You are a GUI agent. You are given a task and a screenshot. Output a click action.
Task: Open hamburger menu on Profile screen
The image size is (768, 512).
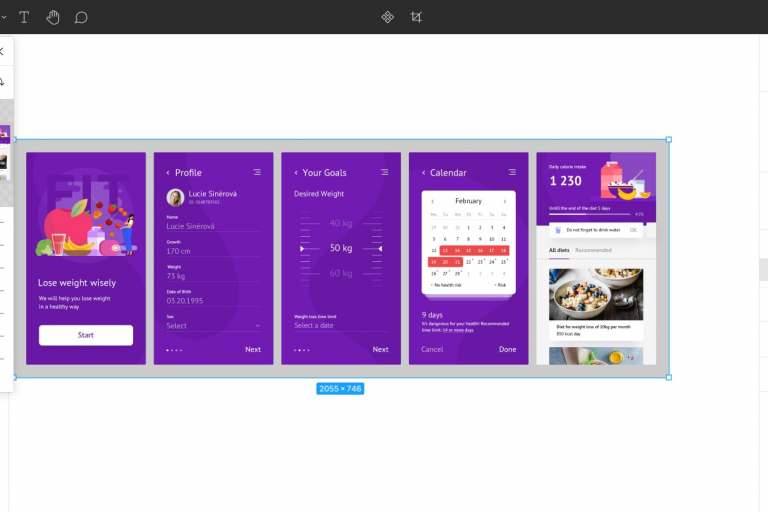coord(257,172)
